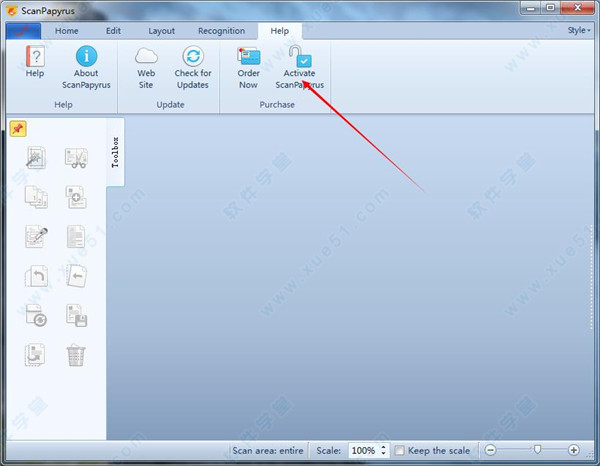Click the curved-arrow rotate page tool
This screenshot has height=466, width=600.
36,276
